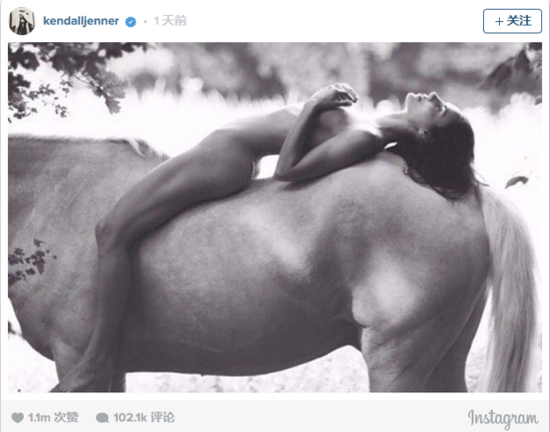Click the plus sign in 关注 button
550x432 pixels.
coord(499,22)
